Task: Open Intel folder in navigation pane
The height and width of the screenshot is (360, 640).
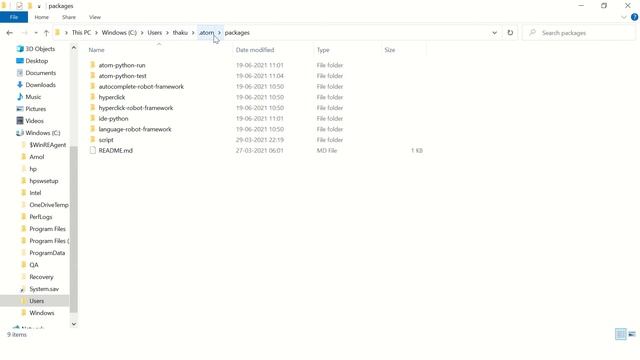Action: click(35, 193)
